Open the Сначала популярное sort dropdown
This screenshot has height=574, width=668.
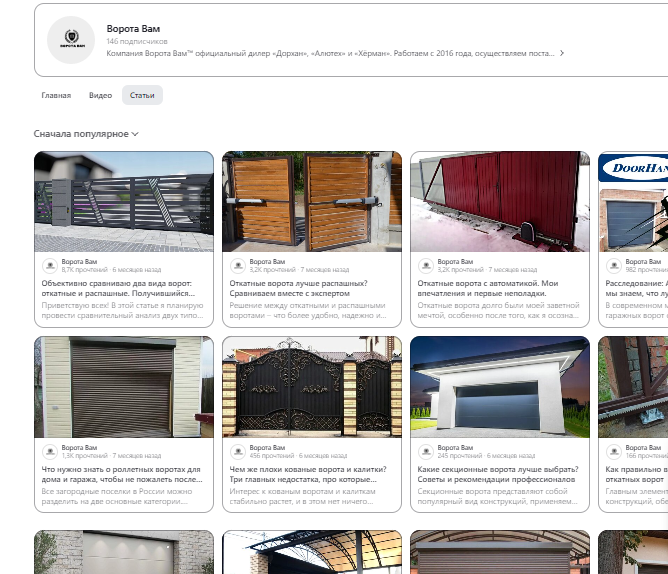click(86, 134)
